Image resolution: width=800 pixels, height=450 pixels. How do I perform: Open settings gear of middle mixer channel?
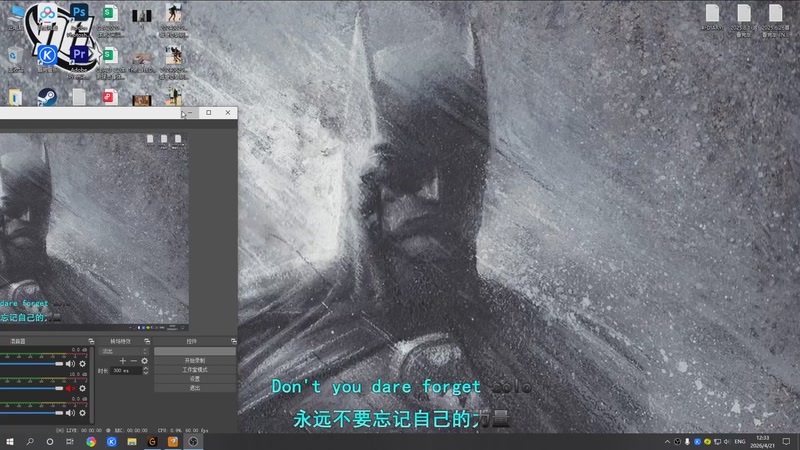pos(83,388)
